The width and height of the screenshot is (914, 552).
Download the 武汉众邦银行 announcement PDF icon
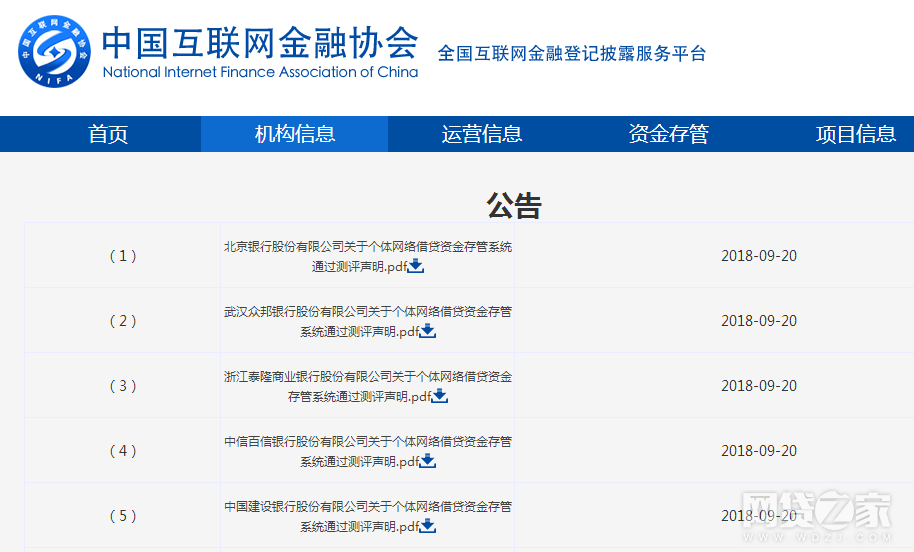tap(428, 331)
